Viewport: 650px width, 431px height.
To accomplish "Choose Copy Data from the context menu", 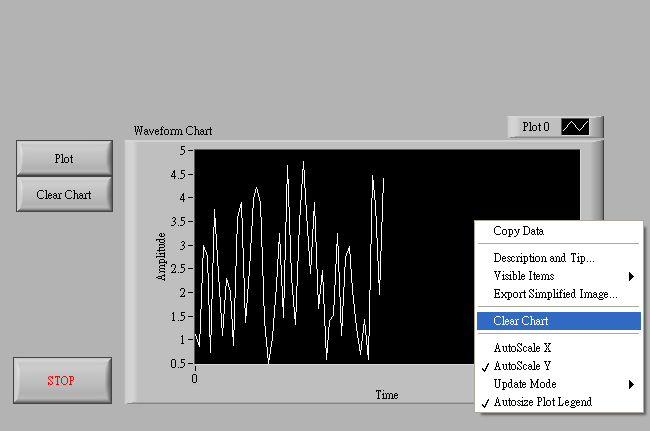I will pyautogui.click(x=559, y=231).
